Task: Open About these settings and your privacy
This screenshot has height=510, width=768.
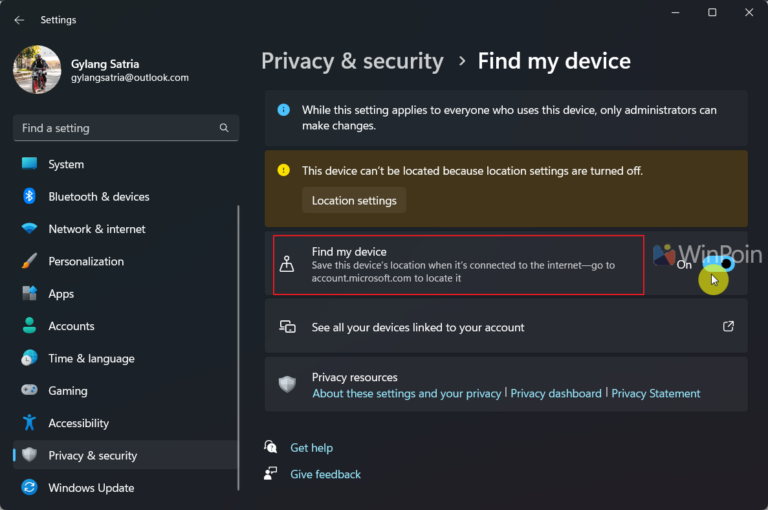Action: pos(407,393)
